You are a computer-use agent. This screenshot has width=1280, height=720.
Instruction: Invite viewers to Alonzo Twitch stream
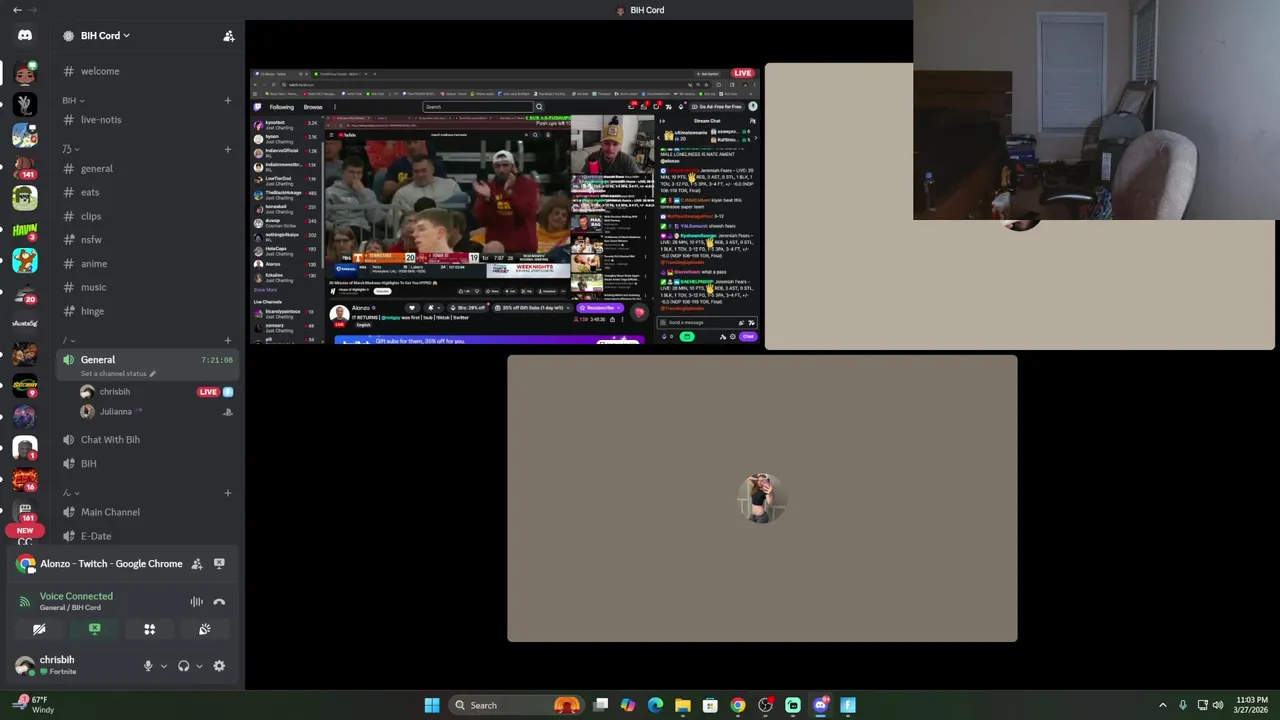coord(197,564)
